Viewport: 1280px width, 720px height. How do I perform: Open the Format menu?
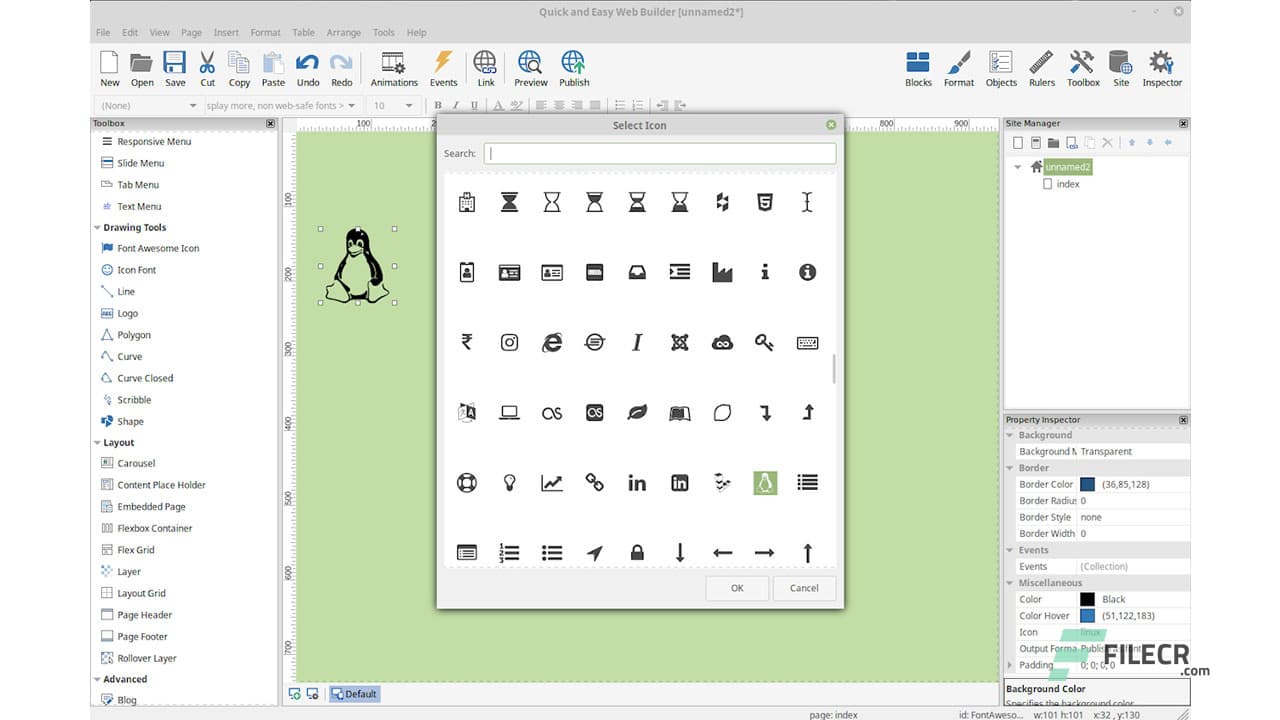coord(264,32)
